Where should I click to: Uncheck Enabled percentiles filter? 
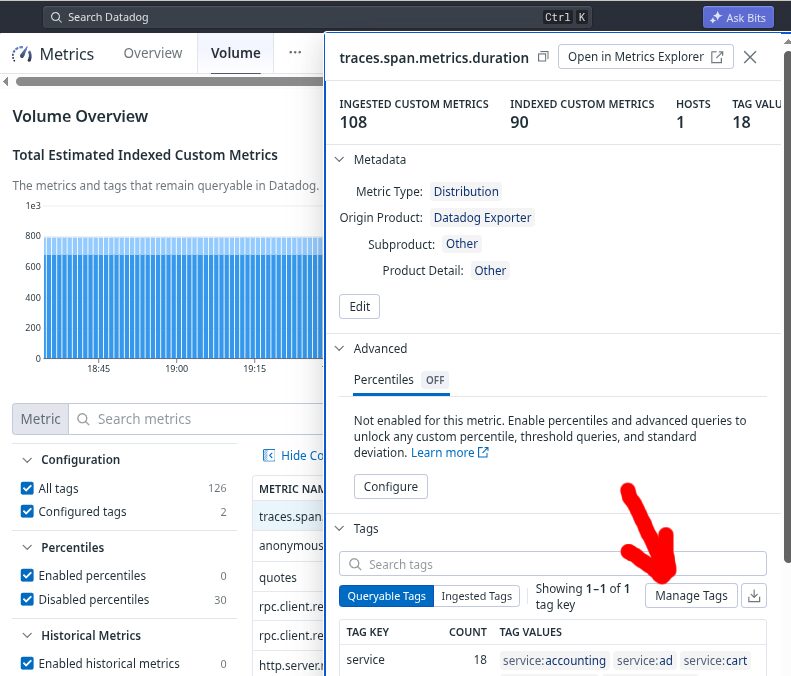pos(27,576)
